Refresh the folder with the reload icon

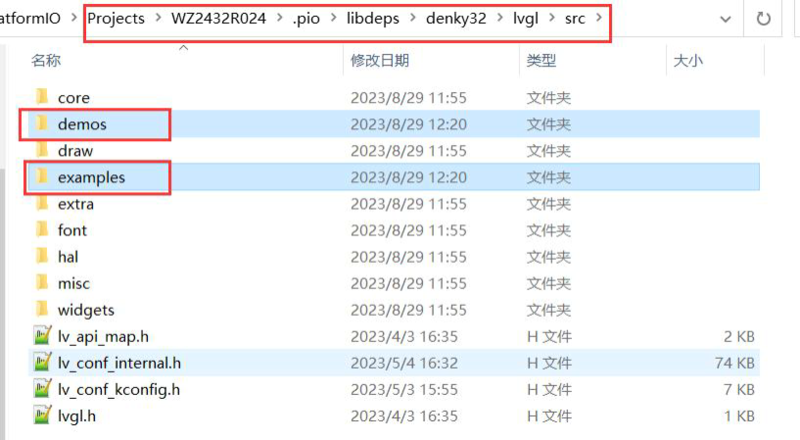click(763, 19)
